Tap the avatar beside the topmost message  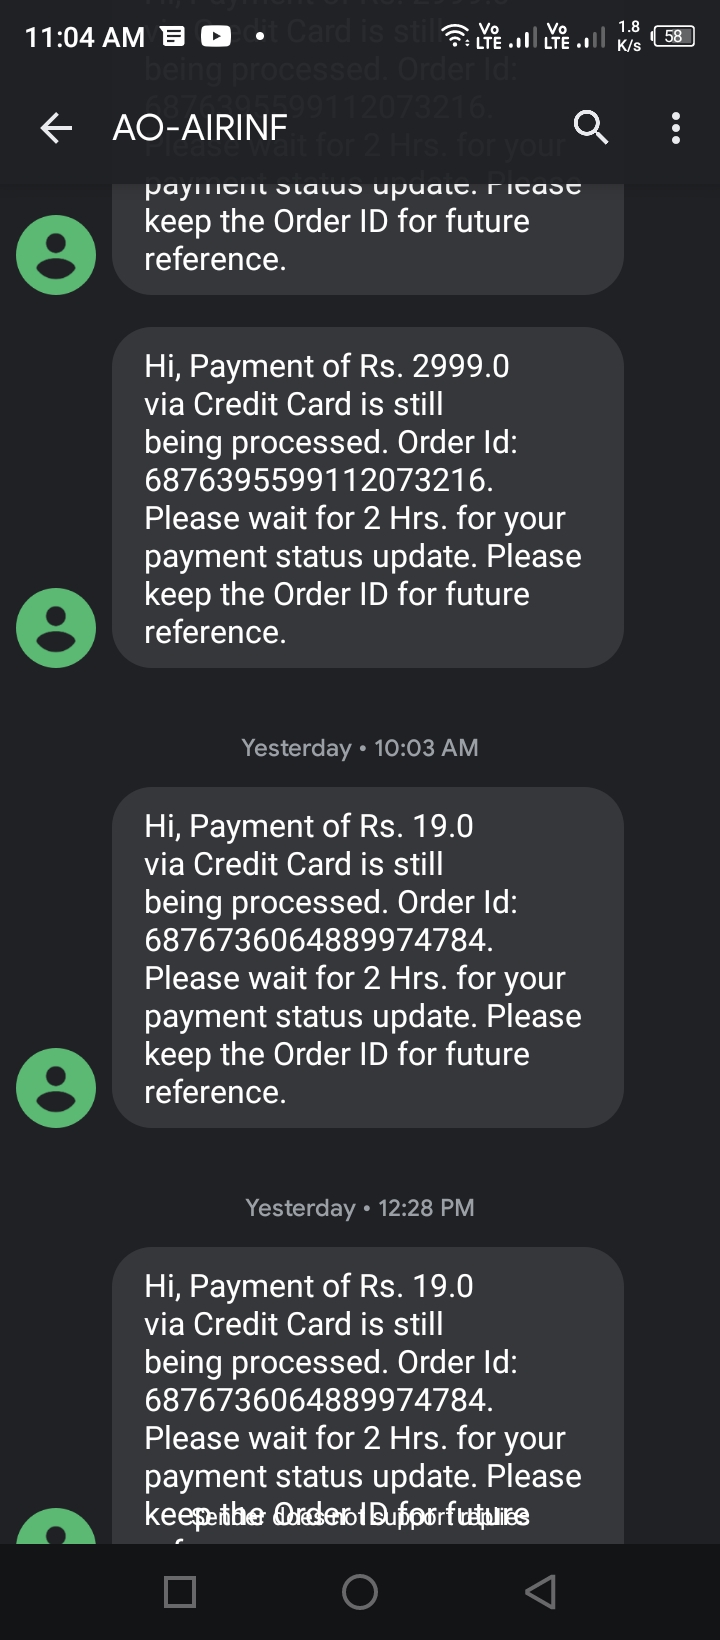pyautogui.click(x=56, y=255)
